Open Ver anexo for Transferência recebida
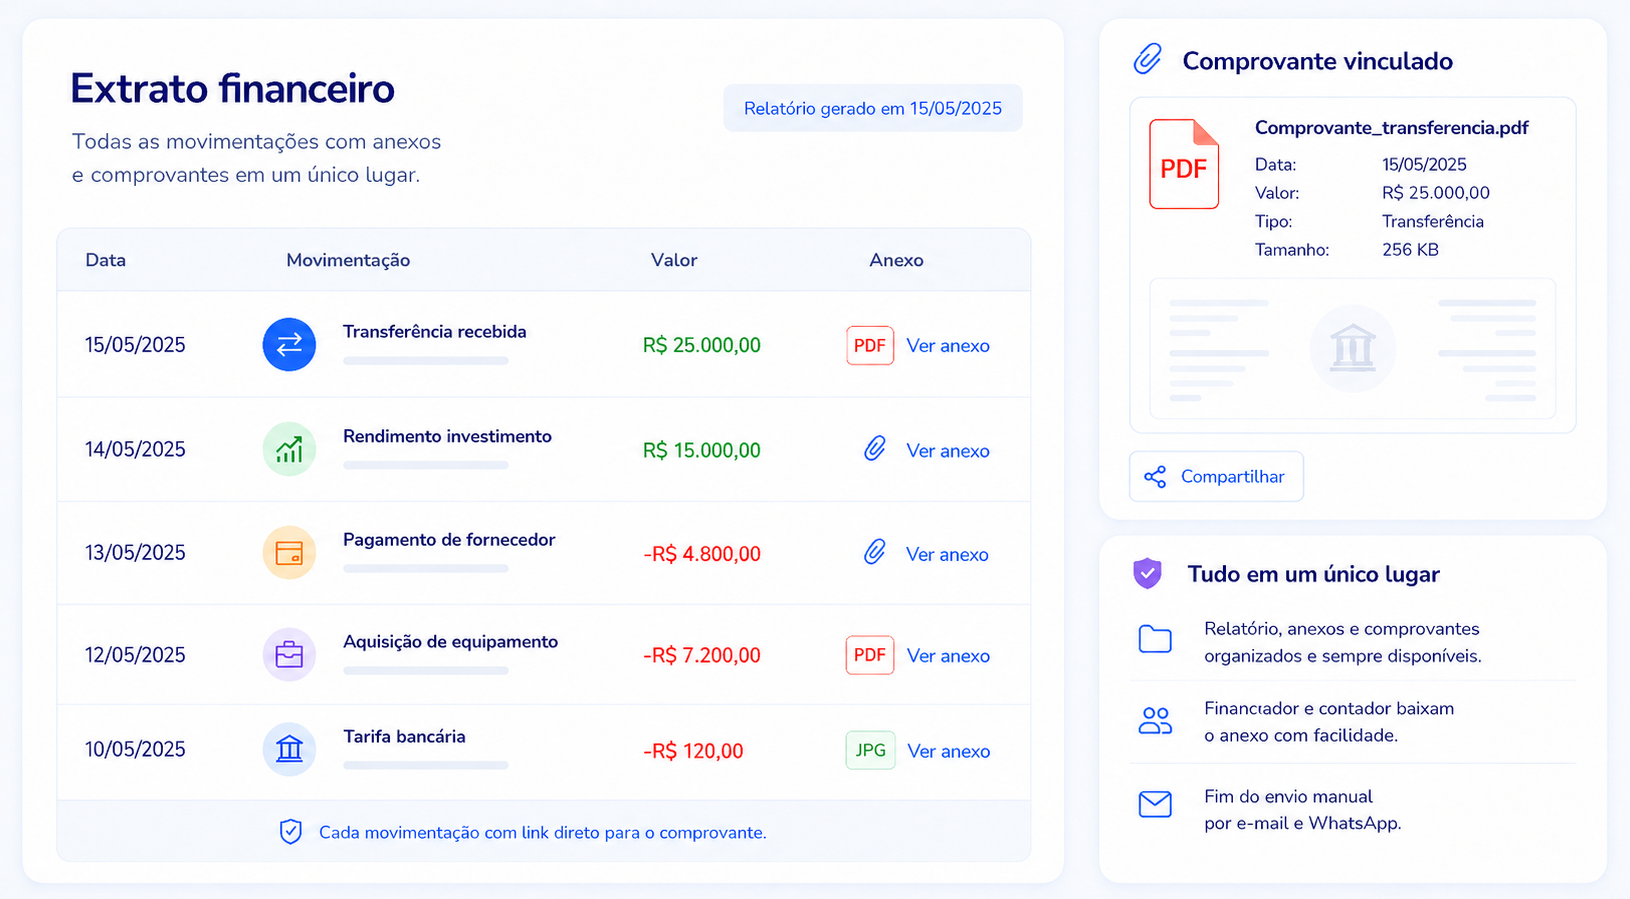The width and height of the screenshot is (1630, 899). [948, 345]
